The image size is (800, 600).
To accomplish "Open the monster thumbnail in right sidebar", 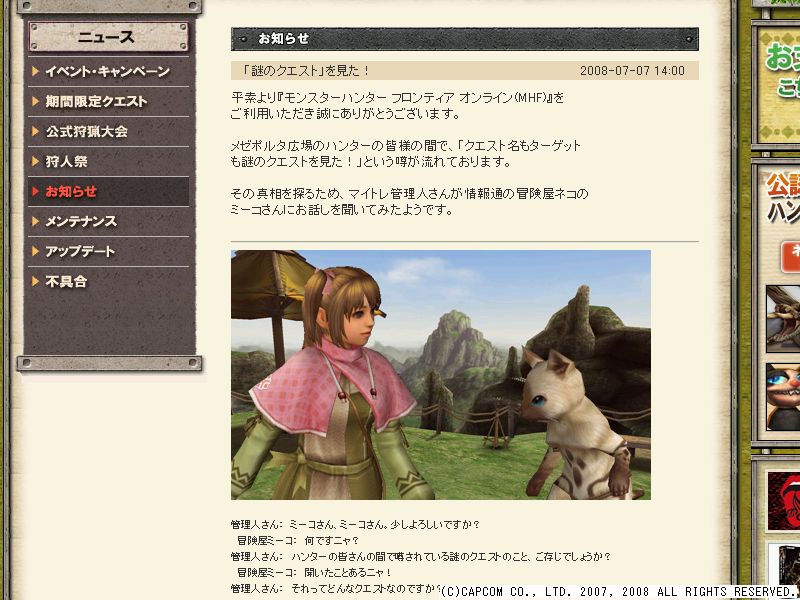I will pyautogui.click(x=783, y=319).
